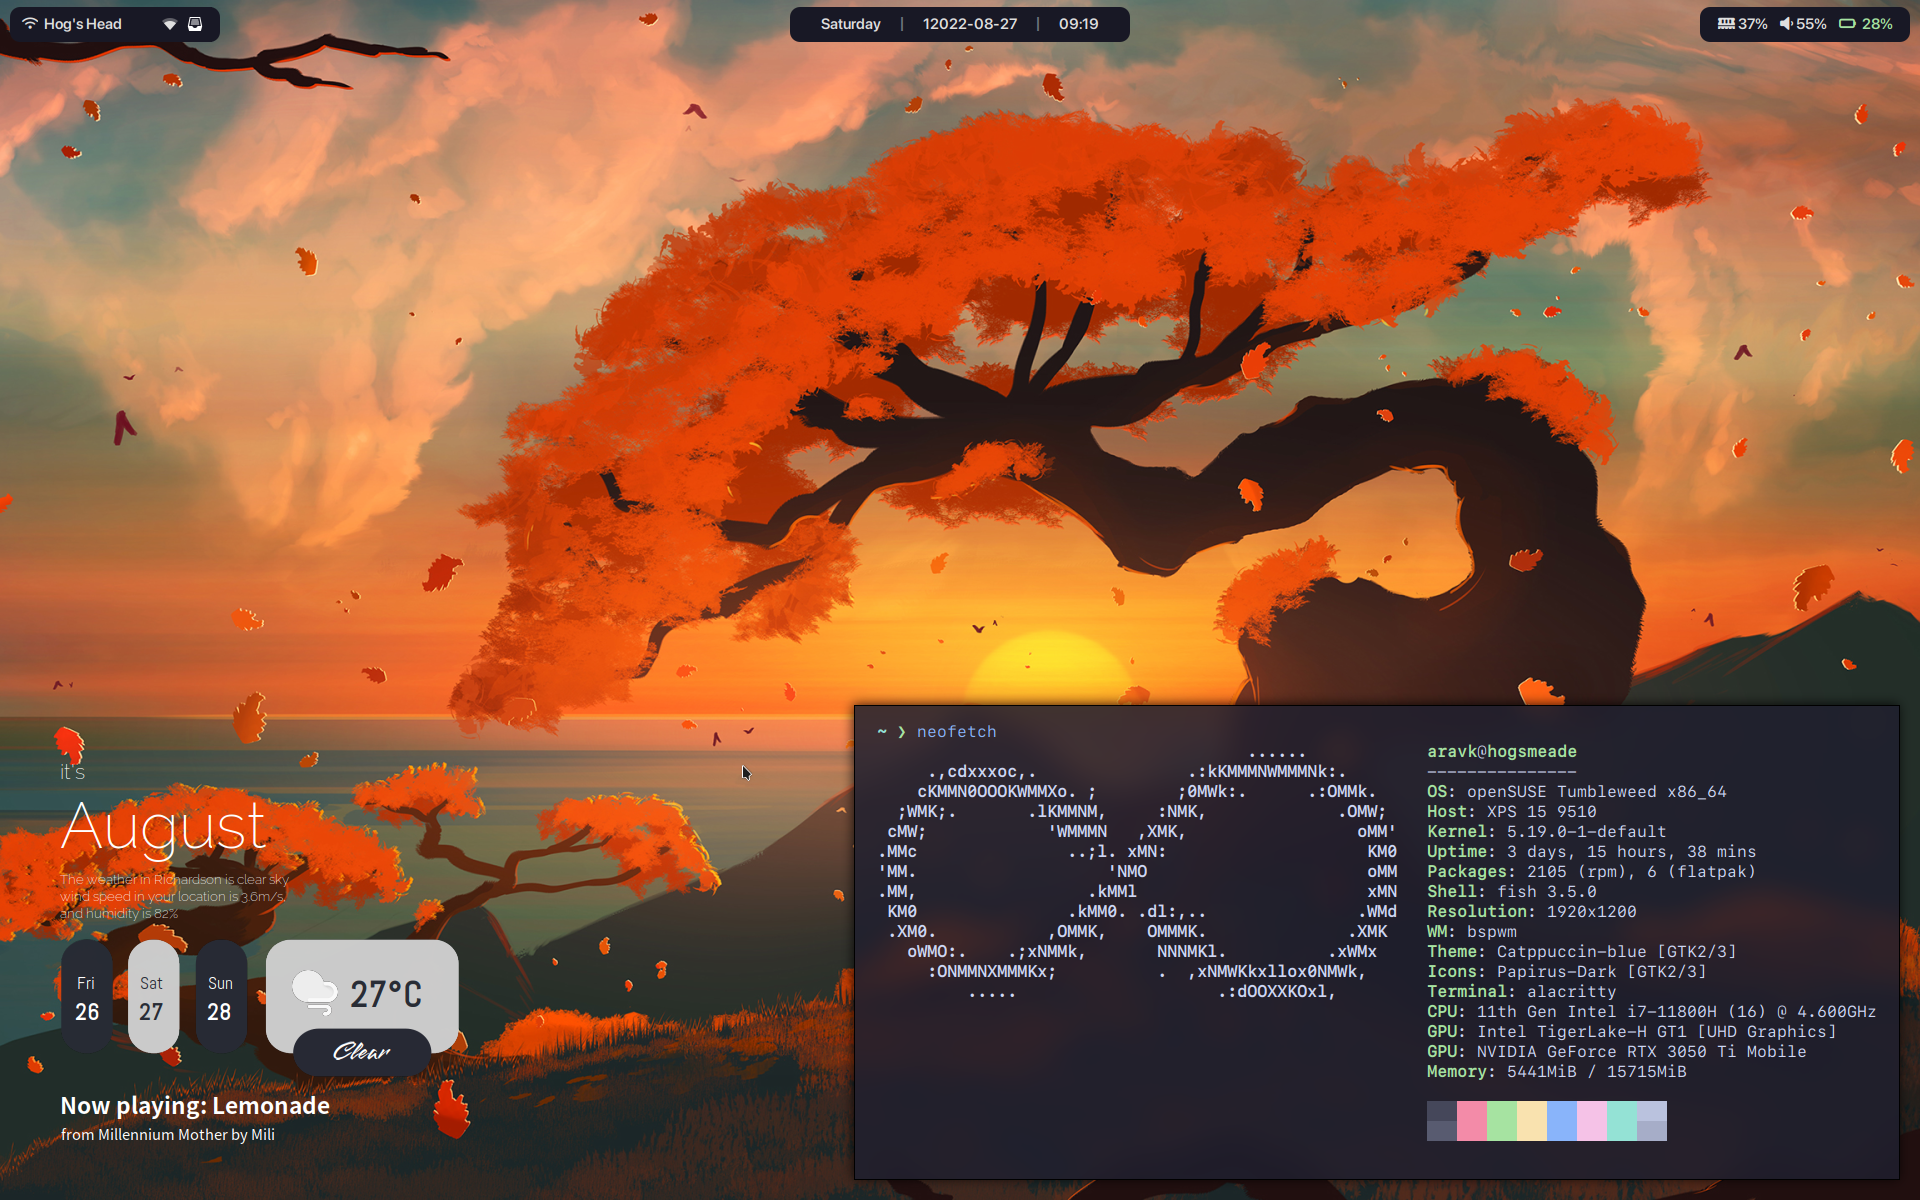
Task: Click the aravk@hogsmeade title in terminal
Action: pyautogui.click(x=1502, y=752)
